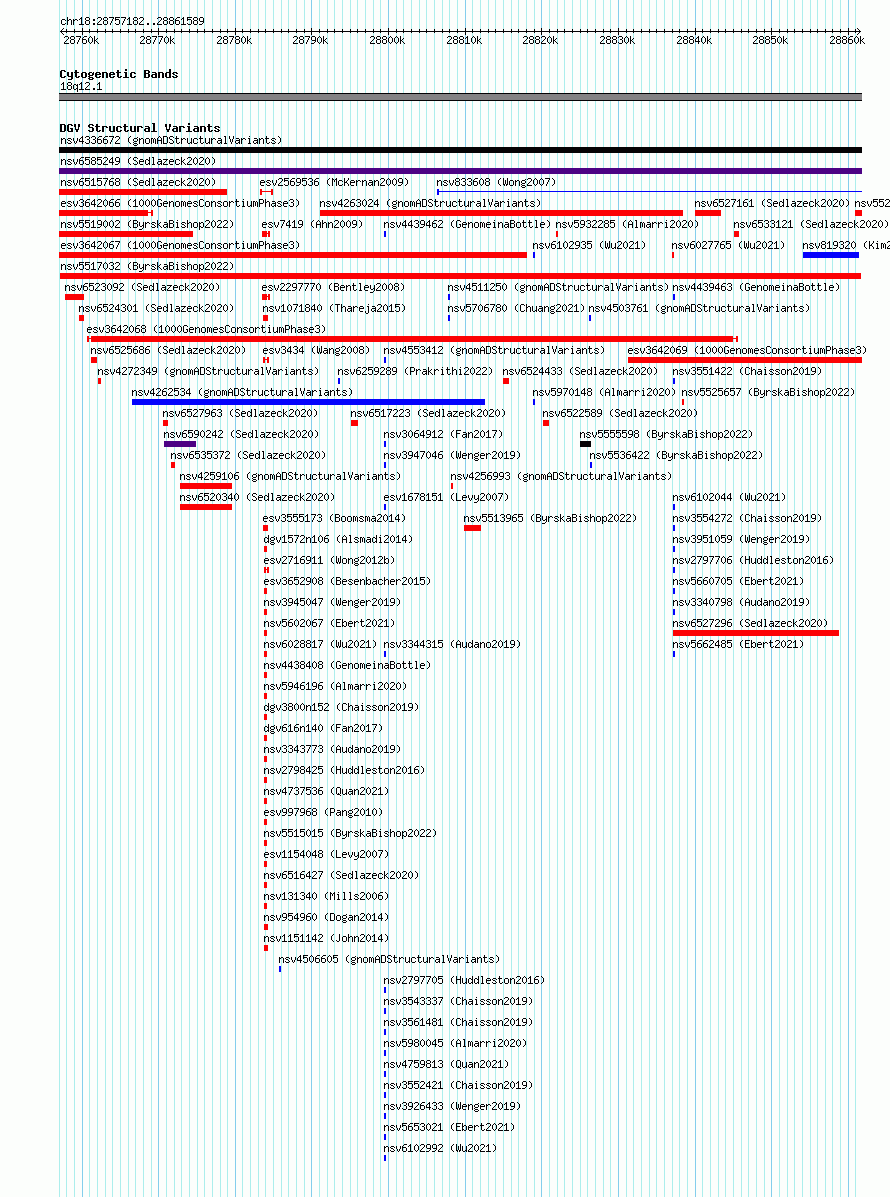Select the nsv6259289 (Prakrithi2022) label
The width and height of the screenshot is (890, 1197).
pyautogui.click(x=415, y=371)
